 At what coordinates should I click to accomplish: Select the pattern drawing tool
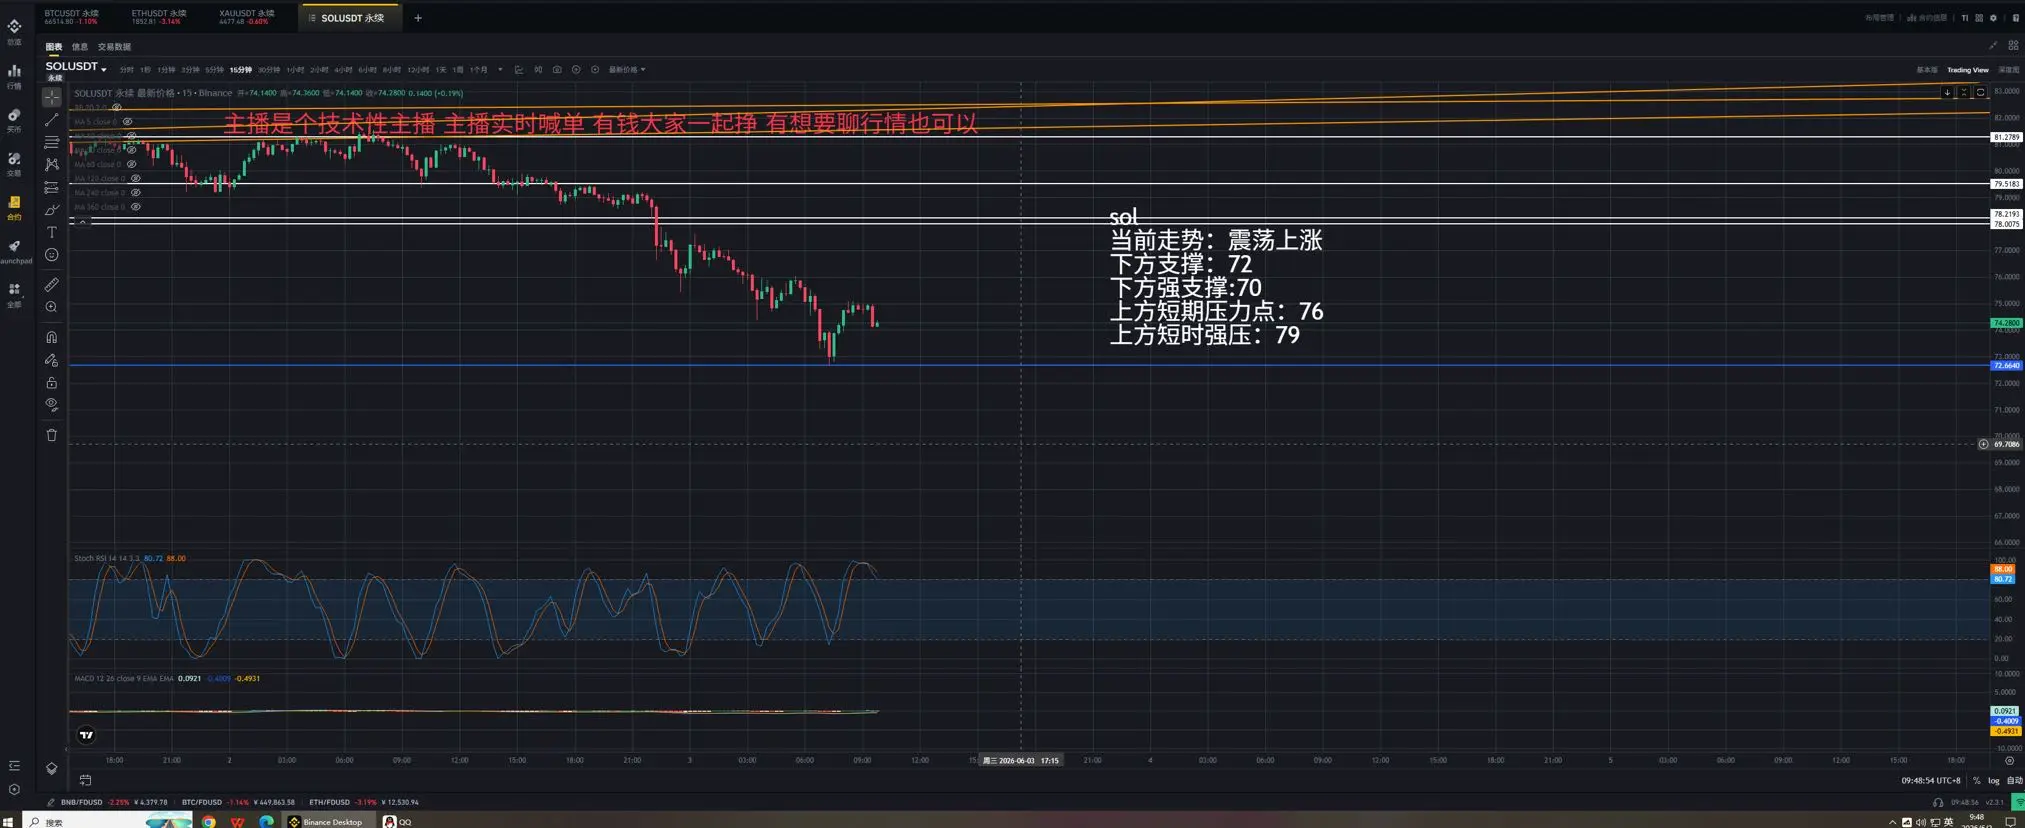point(52,165)
